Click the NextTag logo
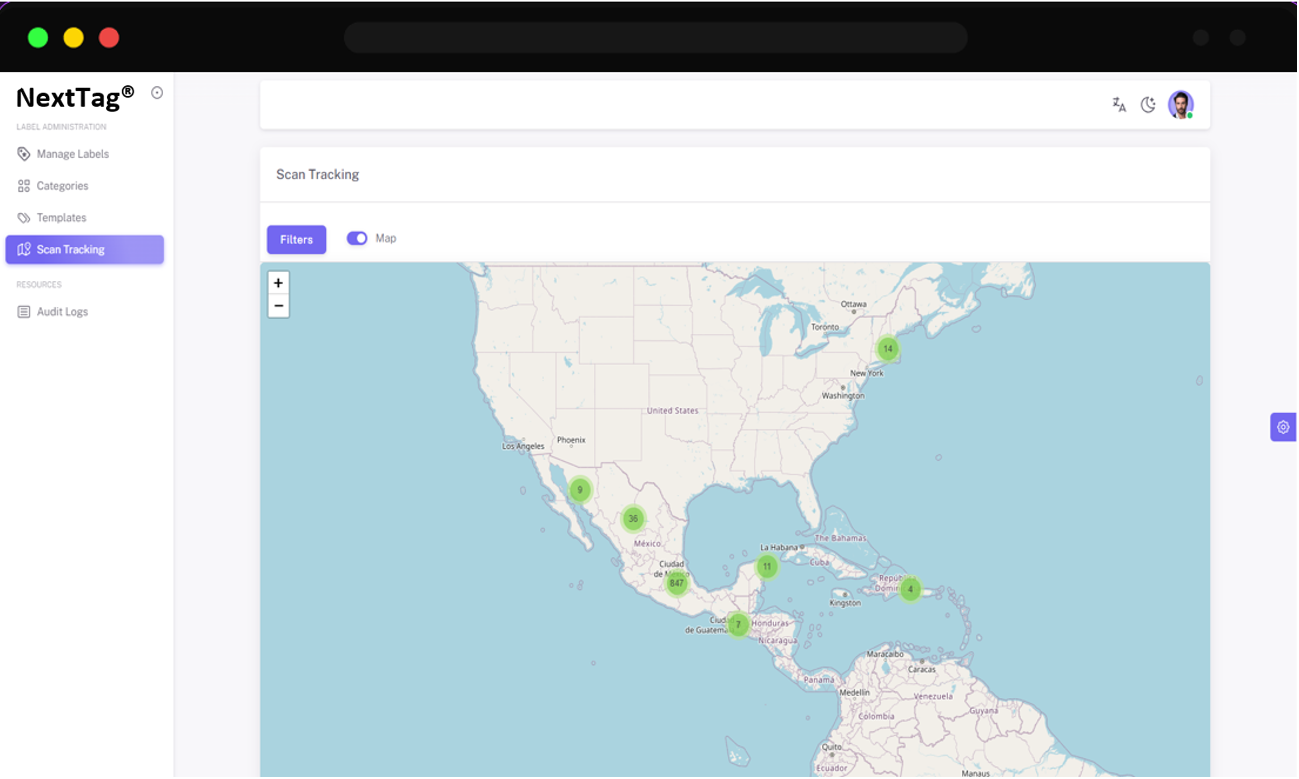 75,98
